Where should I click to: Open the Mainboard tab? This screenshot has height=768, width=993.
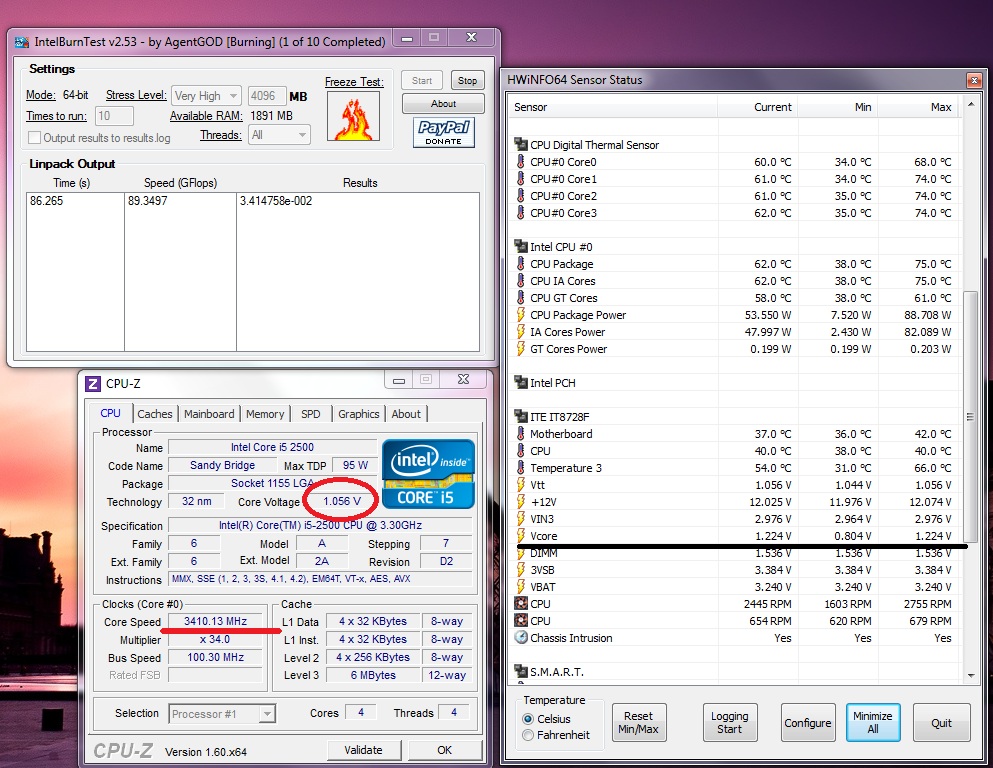coord(209,414)
